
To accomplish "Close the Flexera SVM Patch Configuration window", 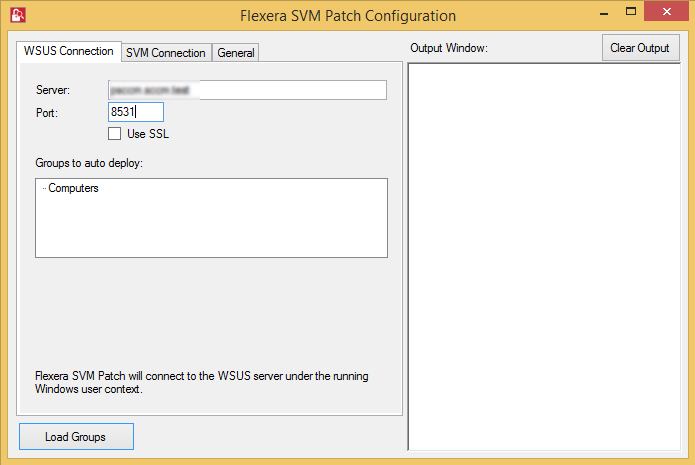I will coord(667,12).
